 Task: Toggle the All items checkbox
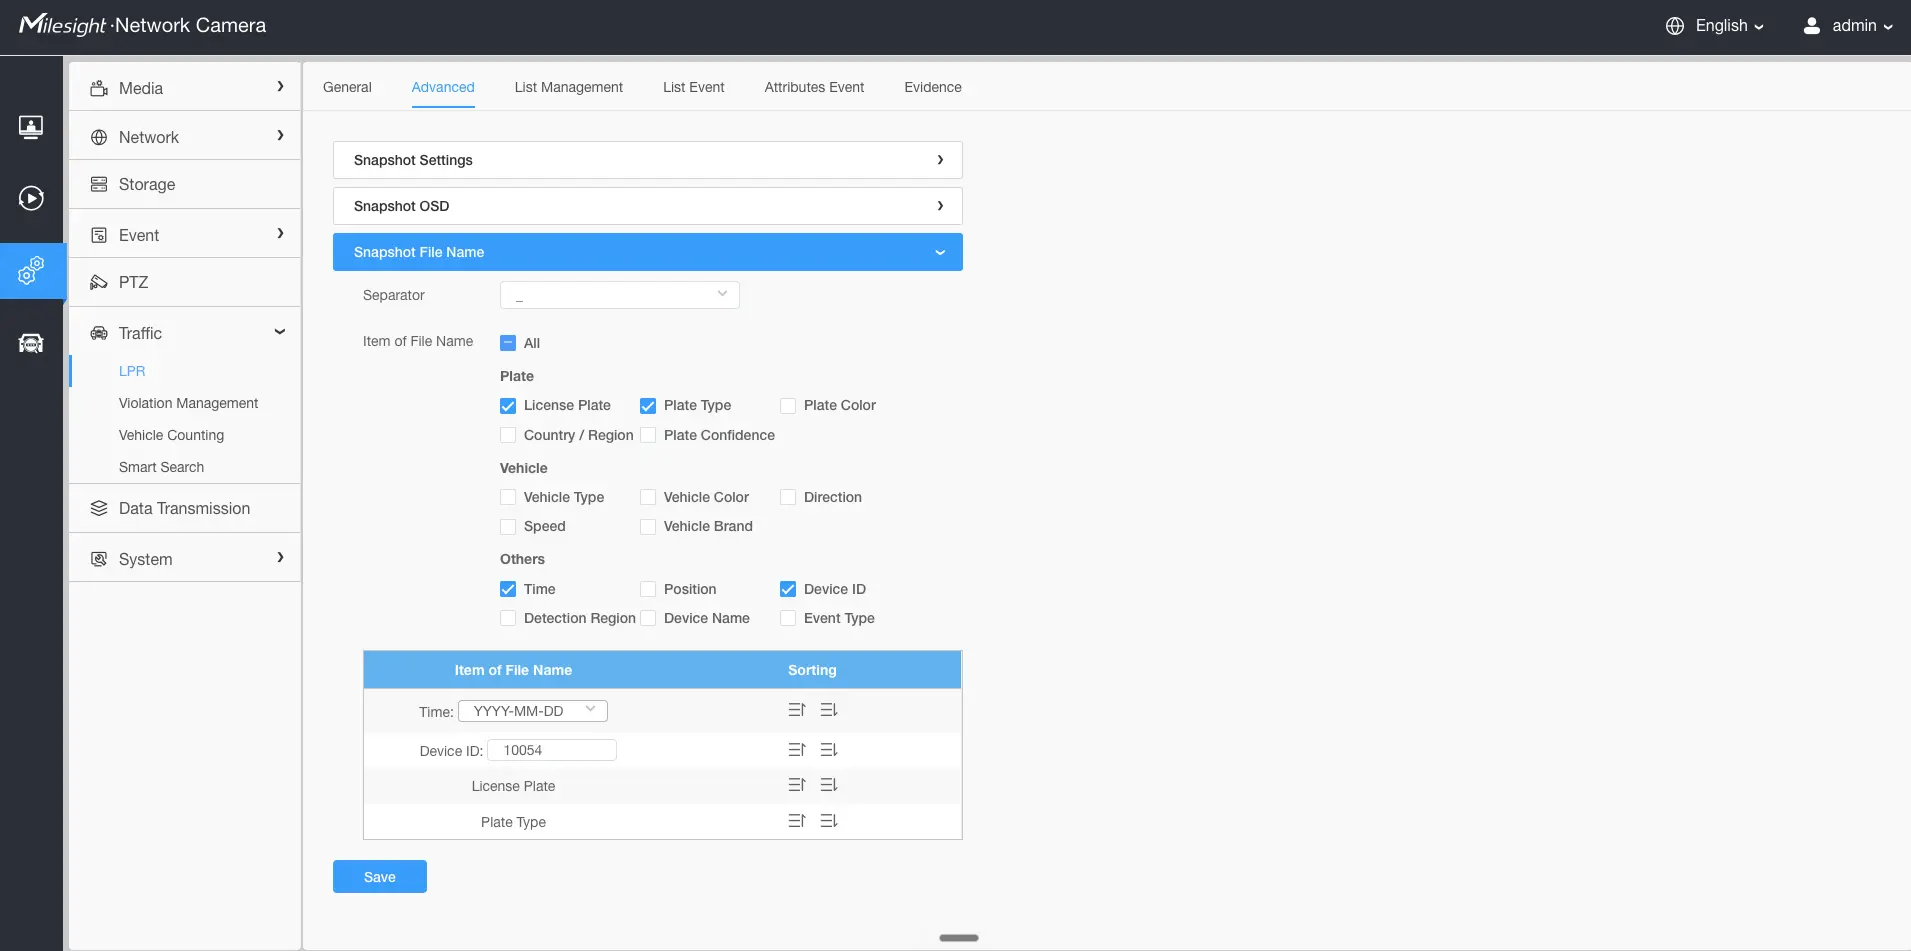click(x=508, y=343)
